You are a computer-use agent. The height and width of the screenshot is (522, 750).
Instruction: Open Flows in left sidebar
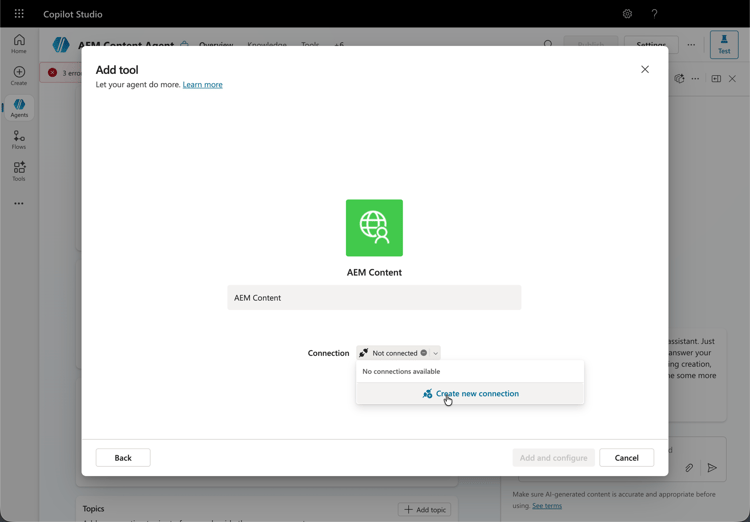point(19,140)
